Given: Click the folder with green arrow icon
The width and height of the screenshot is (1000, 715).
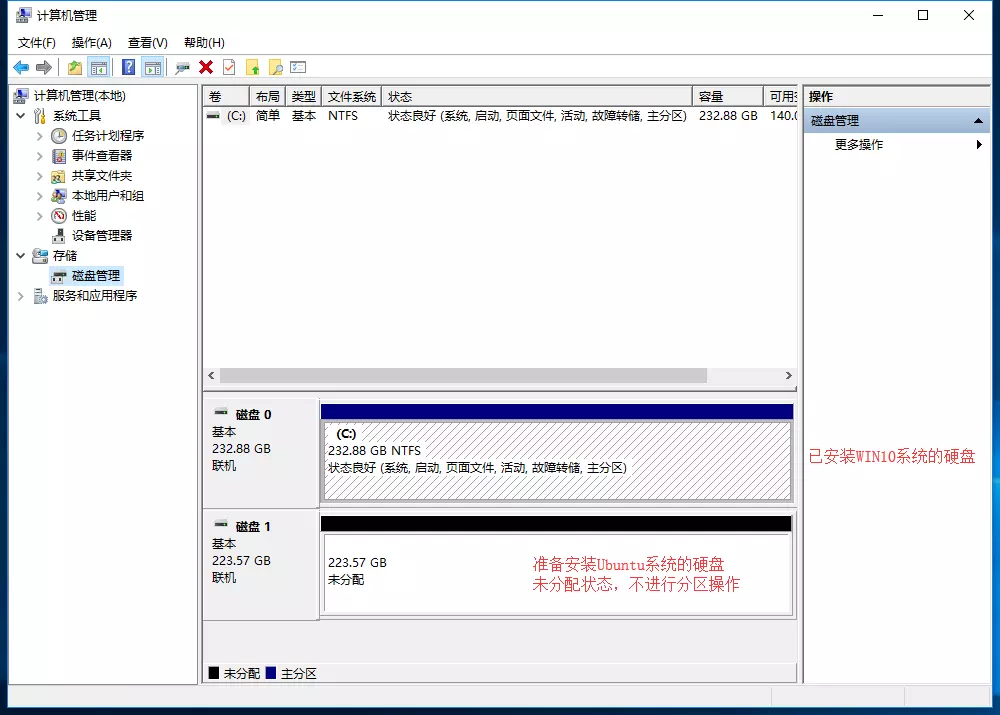Looking at the screenshot, I should pyautogui.click(x=253, y=68).
